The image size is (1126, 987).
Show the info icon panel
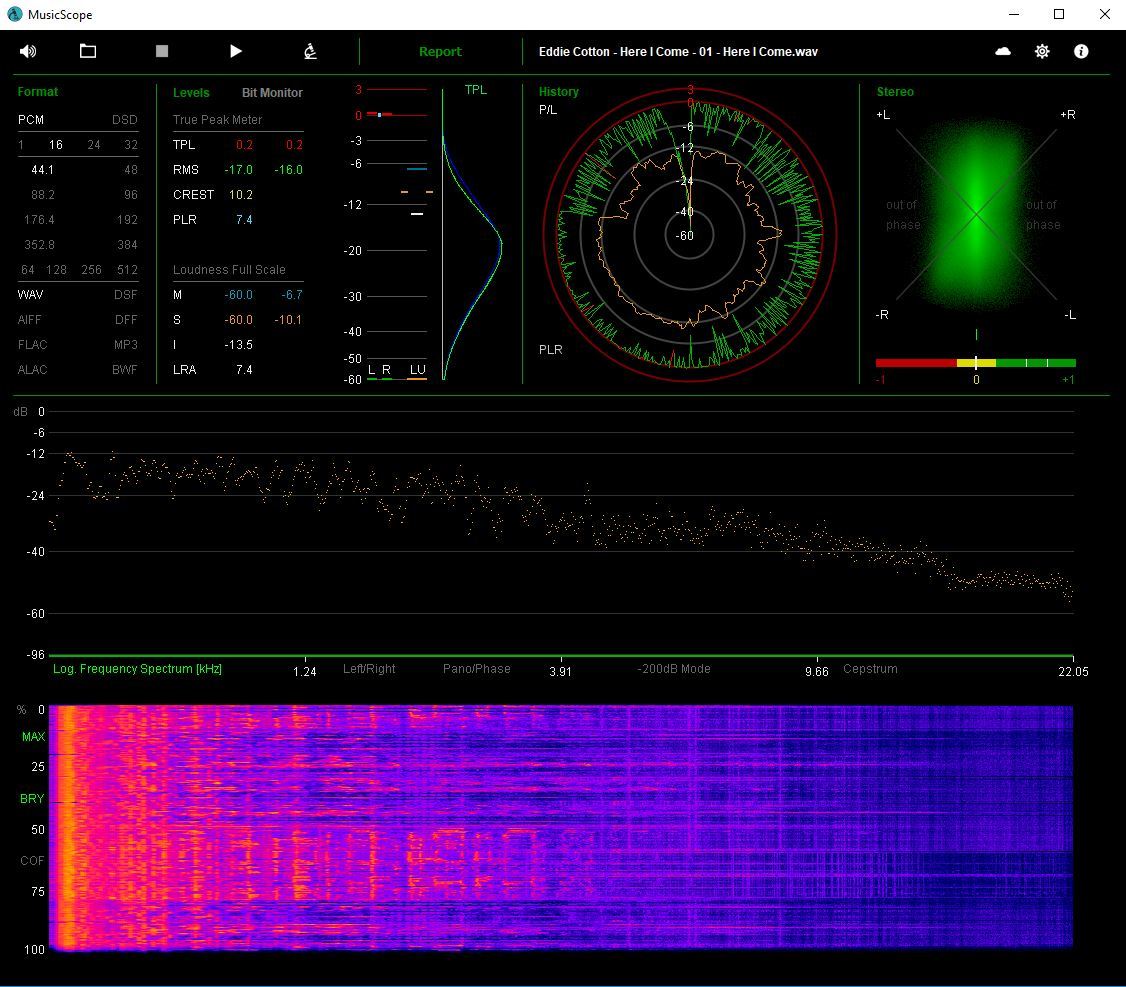click(x=1081, y=51)
